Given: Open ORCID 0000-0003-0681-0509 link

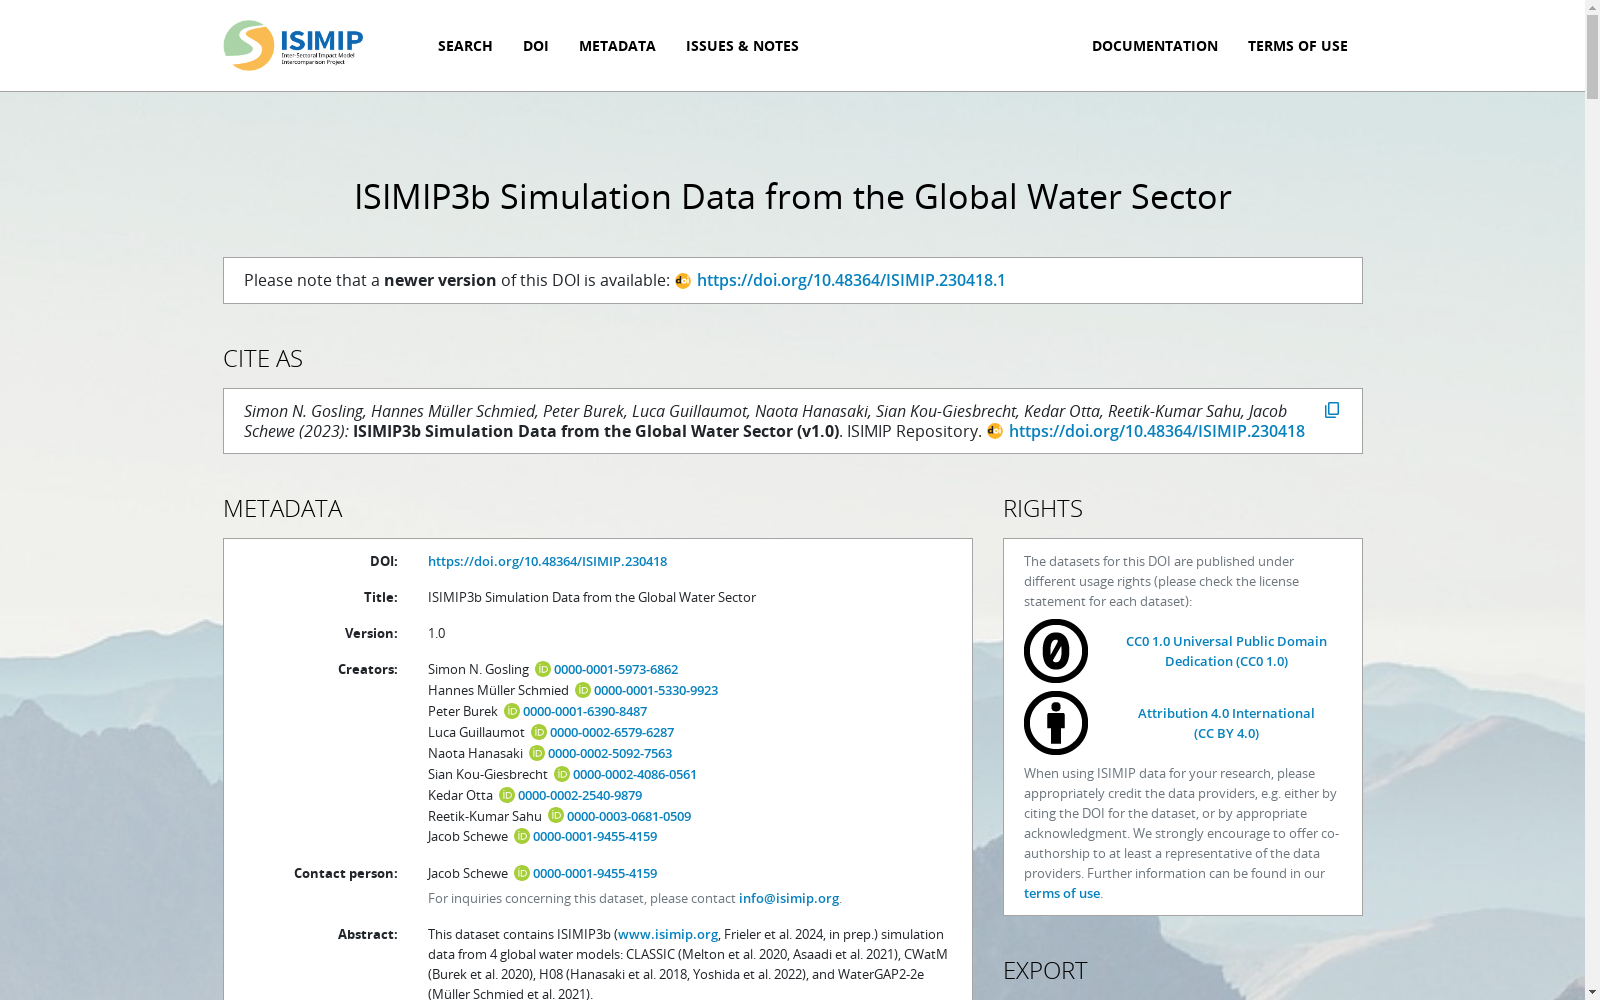Looking at the screenshot, I should tap(629, 816).
